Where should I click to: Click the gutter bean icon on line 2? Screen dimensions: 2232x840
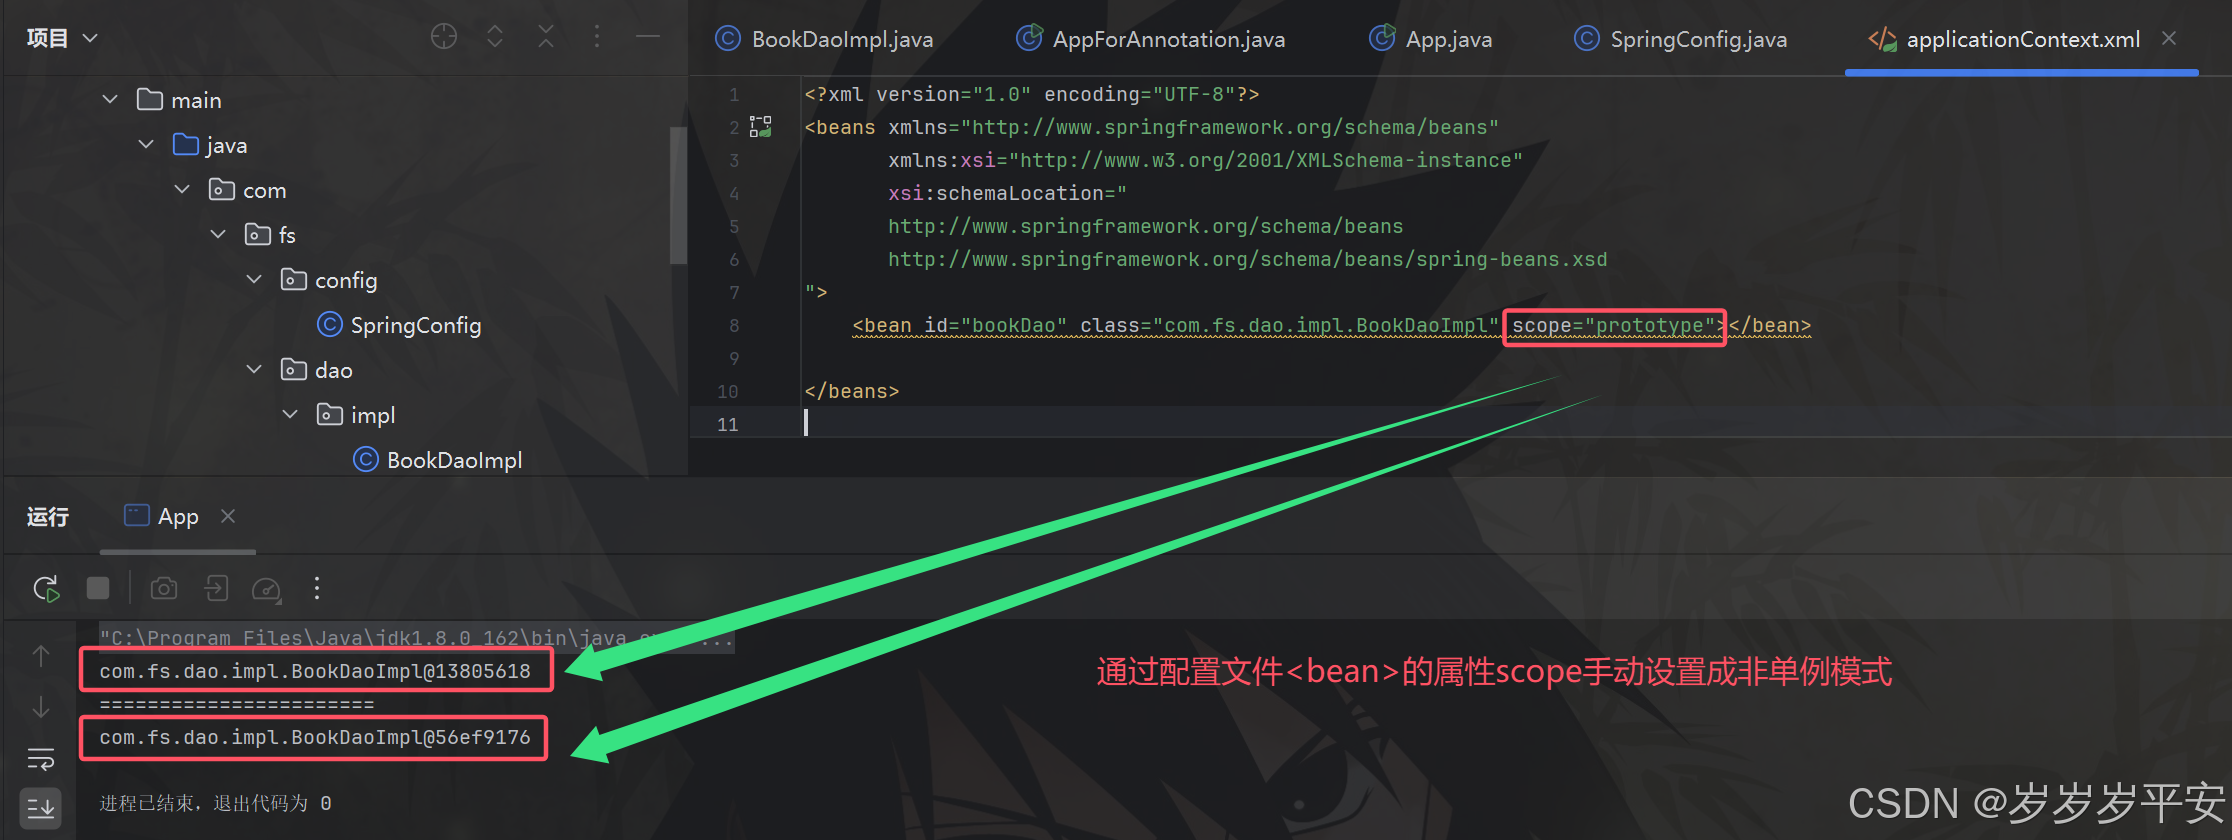pyautogui.click(x=761, y=127)
